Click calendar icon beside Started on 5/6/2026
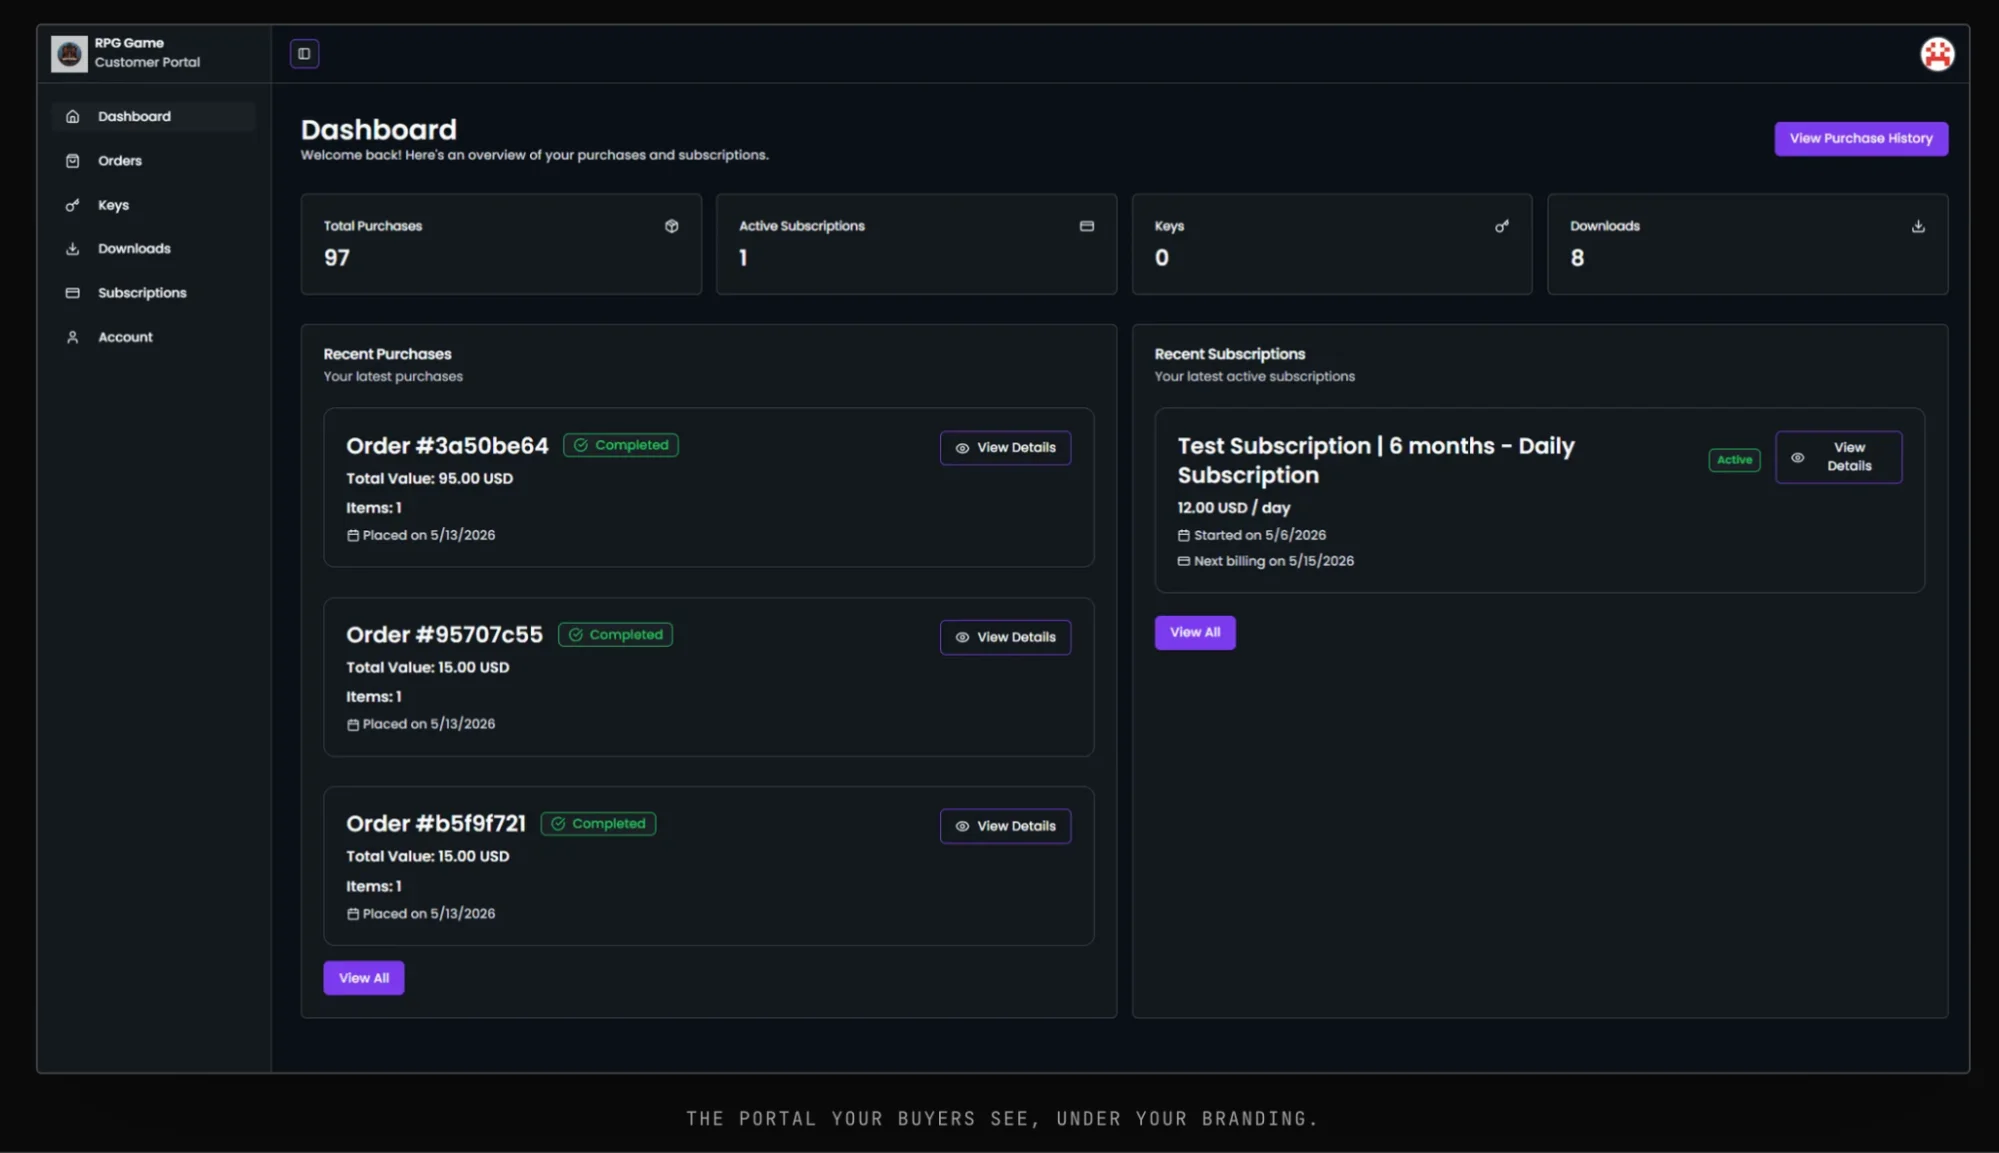The width and height of the screenshot is (1999, 1153). [x=1184, y=536]
